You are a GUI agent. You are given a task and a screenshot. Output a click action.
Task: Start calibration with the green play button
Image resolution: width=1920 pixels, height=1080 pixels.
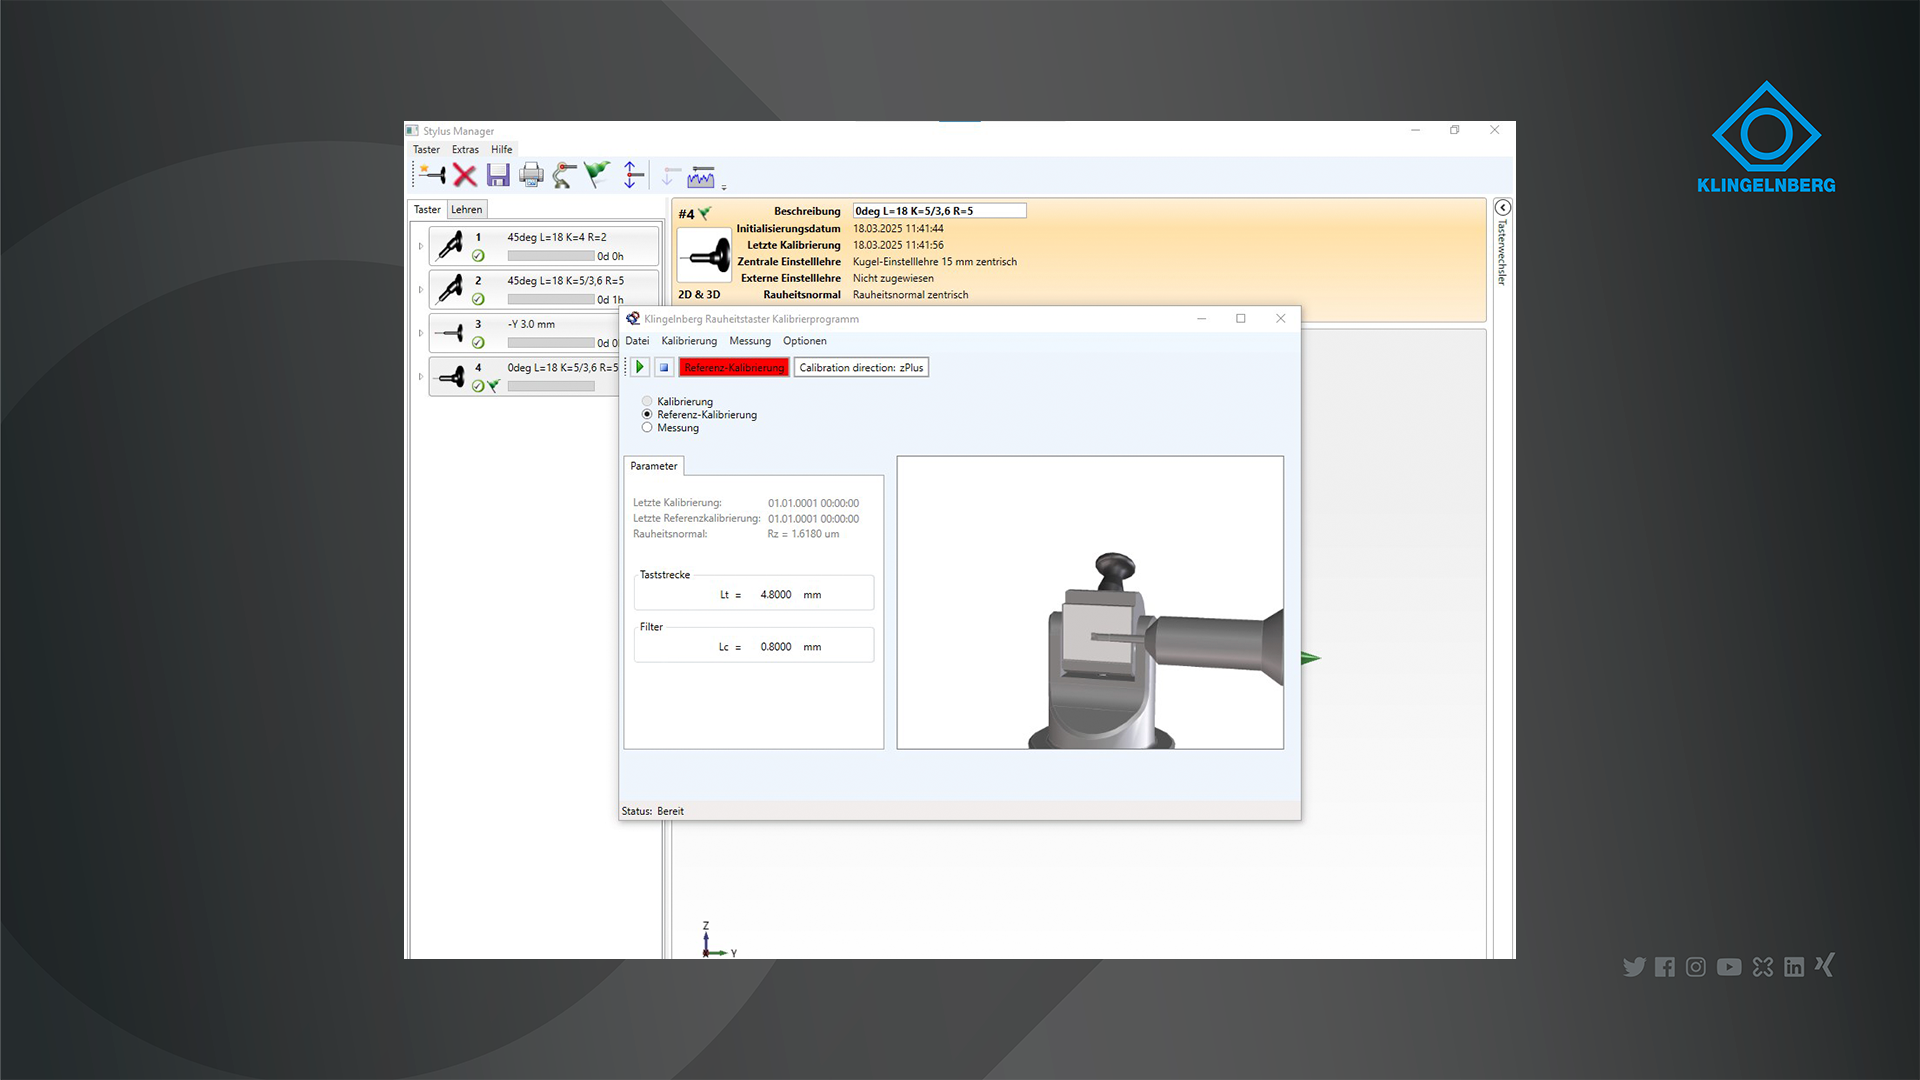tap(640, 367)
